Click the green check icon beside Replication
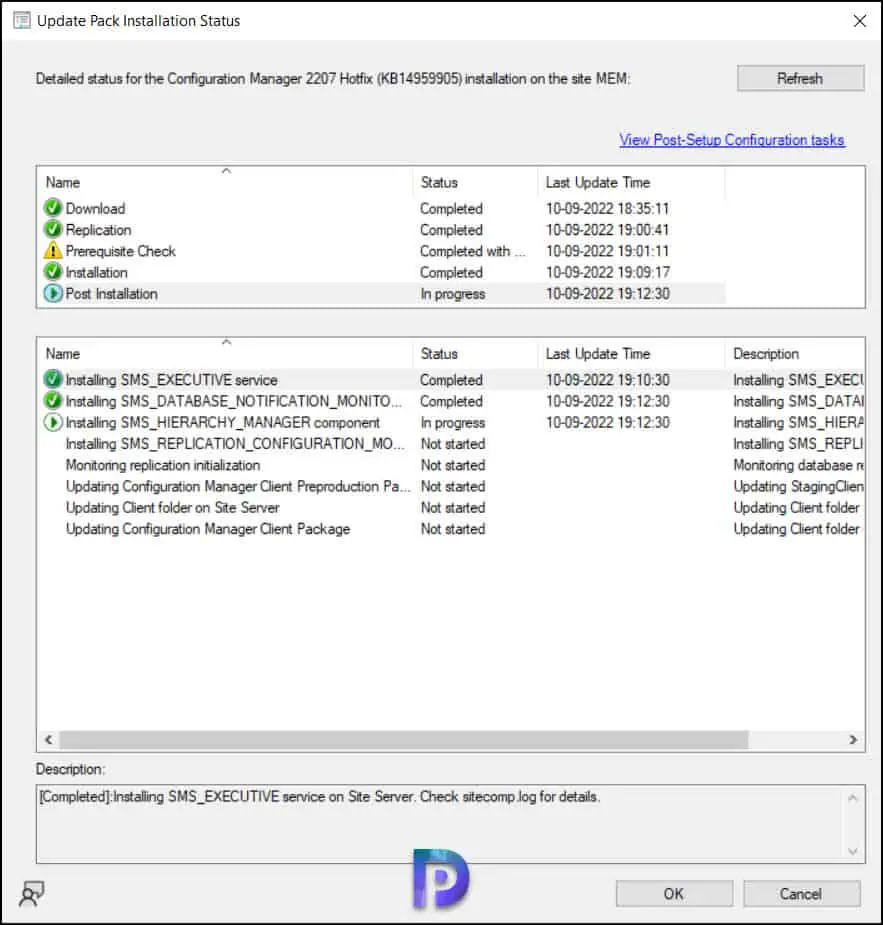Image resolution: width=883 pixels, height=925 pixels. tap(52, 229)
